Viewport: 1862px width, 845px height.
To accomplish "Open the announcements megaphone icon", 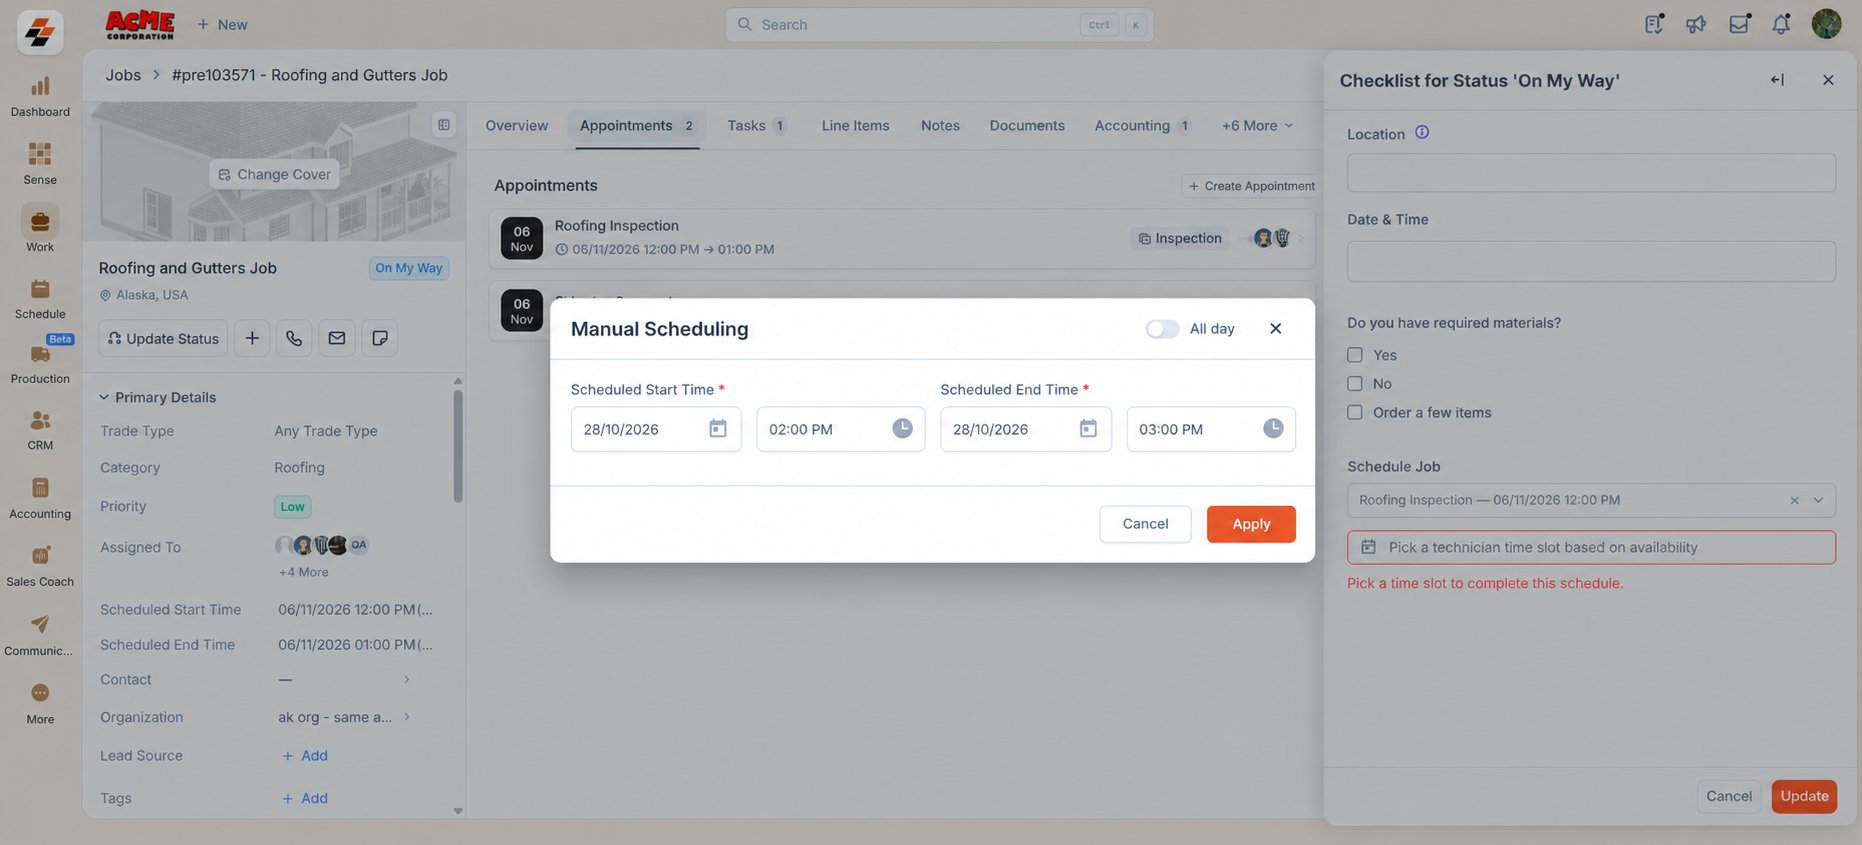I will tap(1696, 24).
